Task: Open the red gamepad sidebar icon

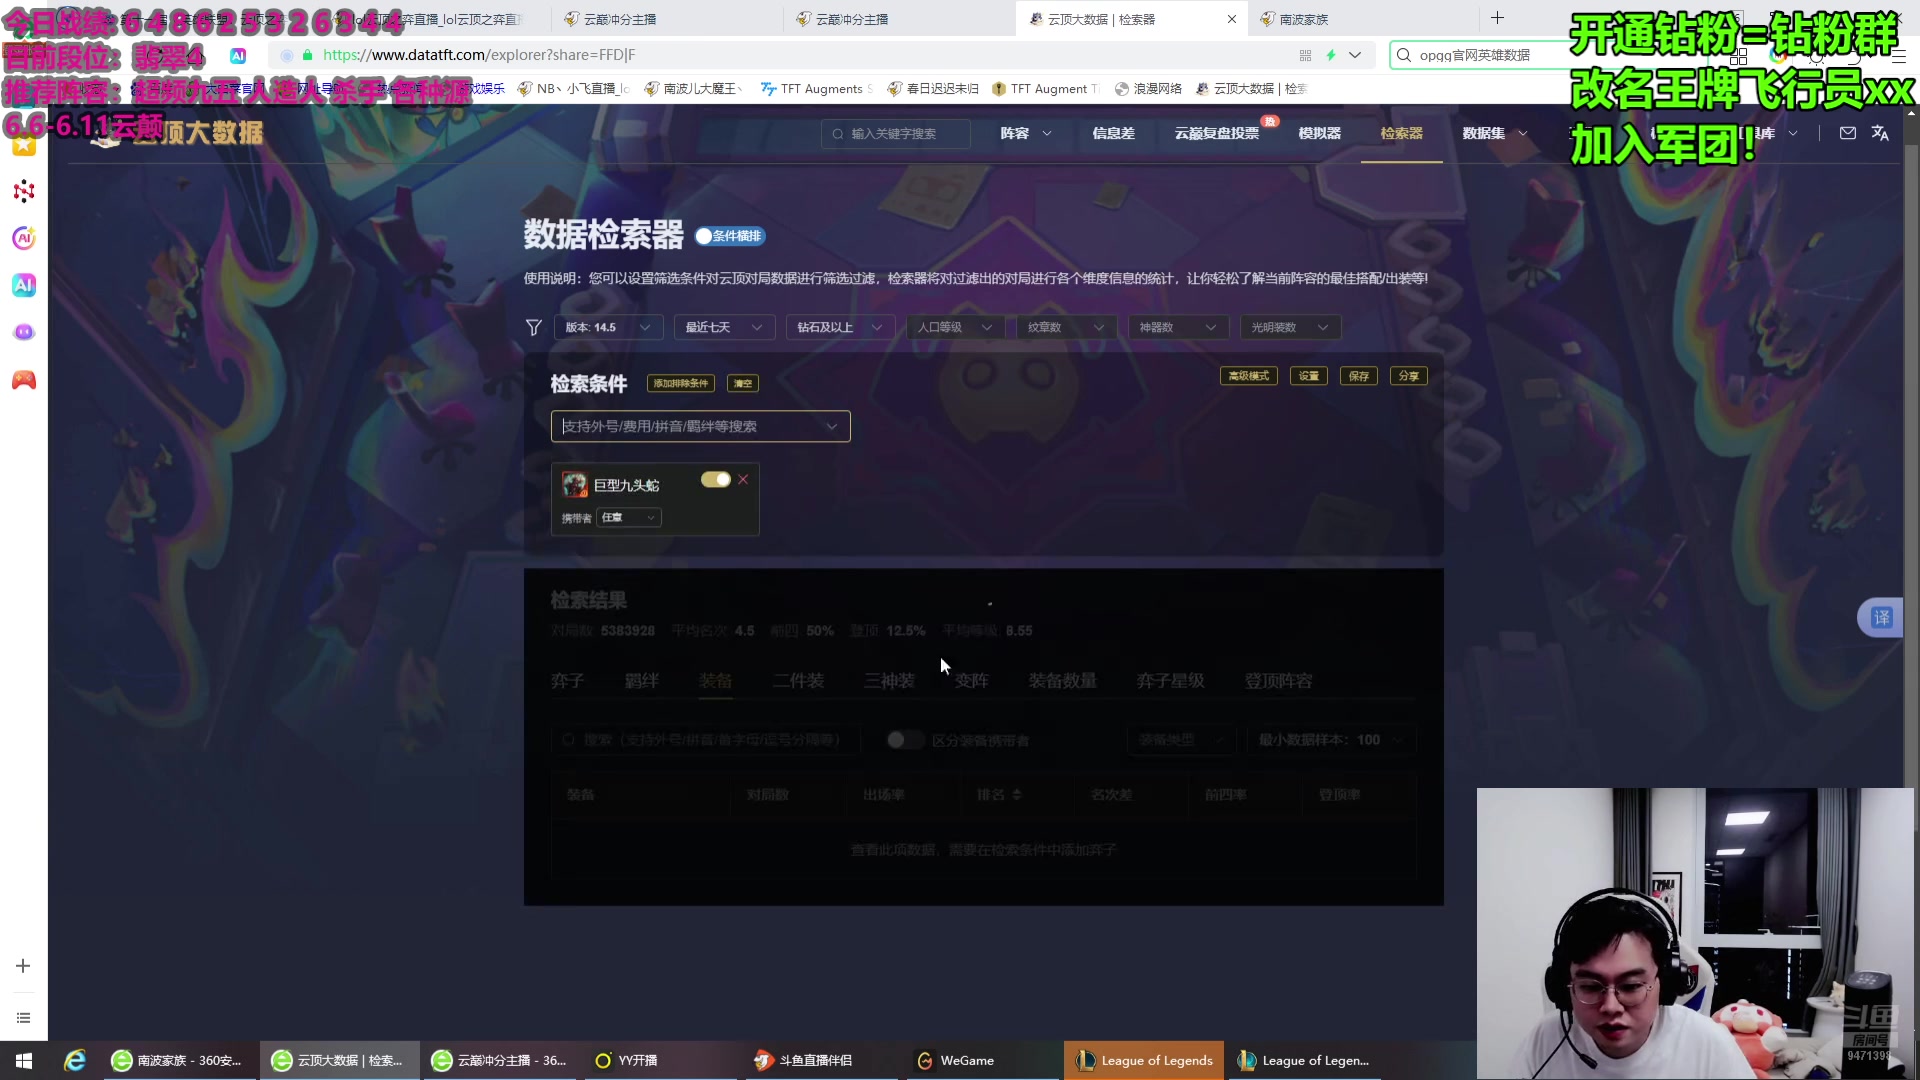Action: [x=24, y=380]
